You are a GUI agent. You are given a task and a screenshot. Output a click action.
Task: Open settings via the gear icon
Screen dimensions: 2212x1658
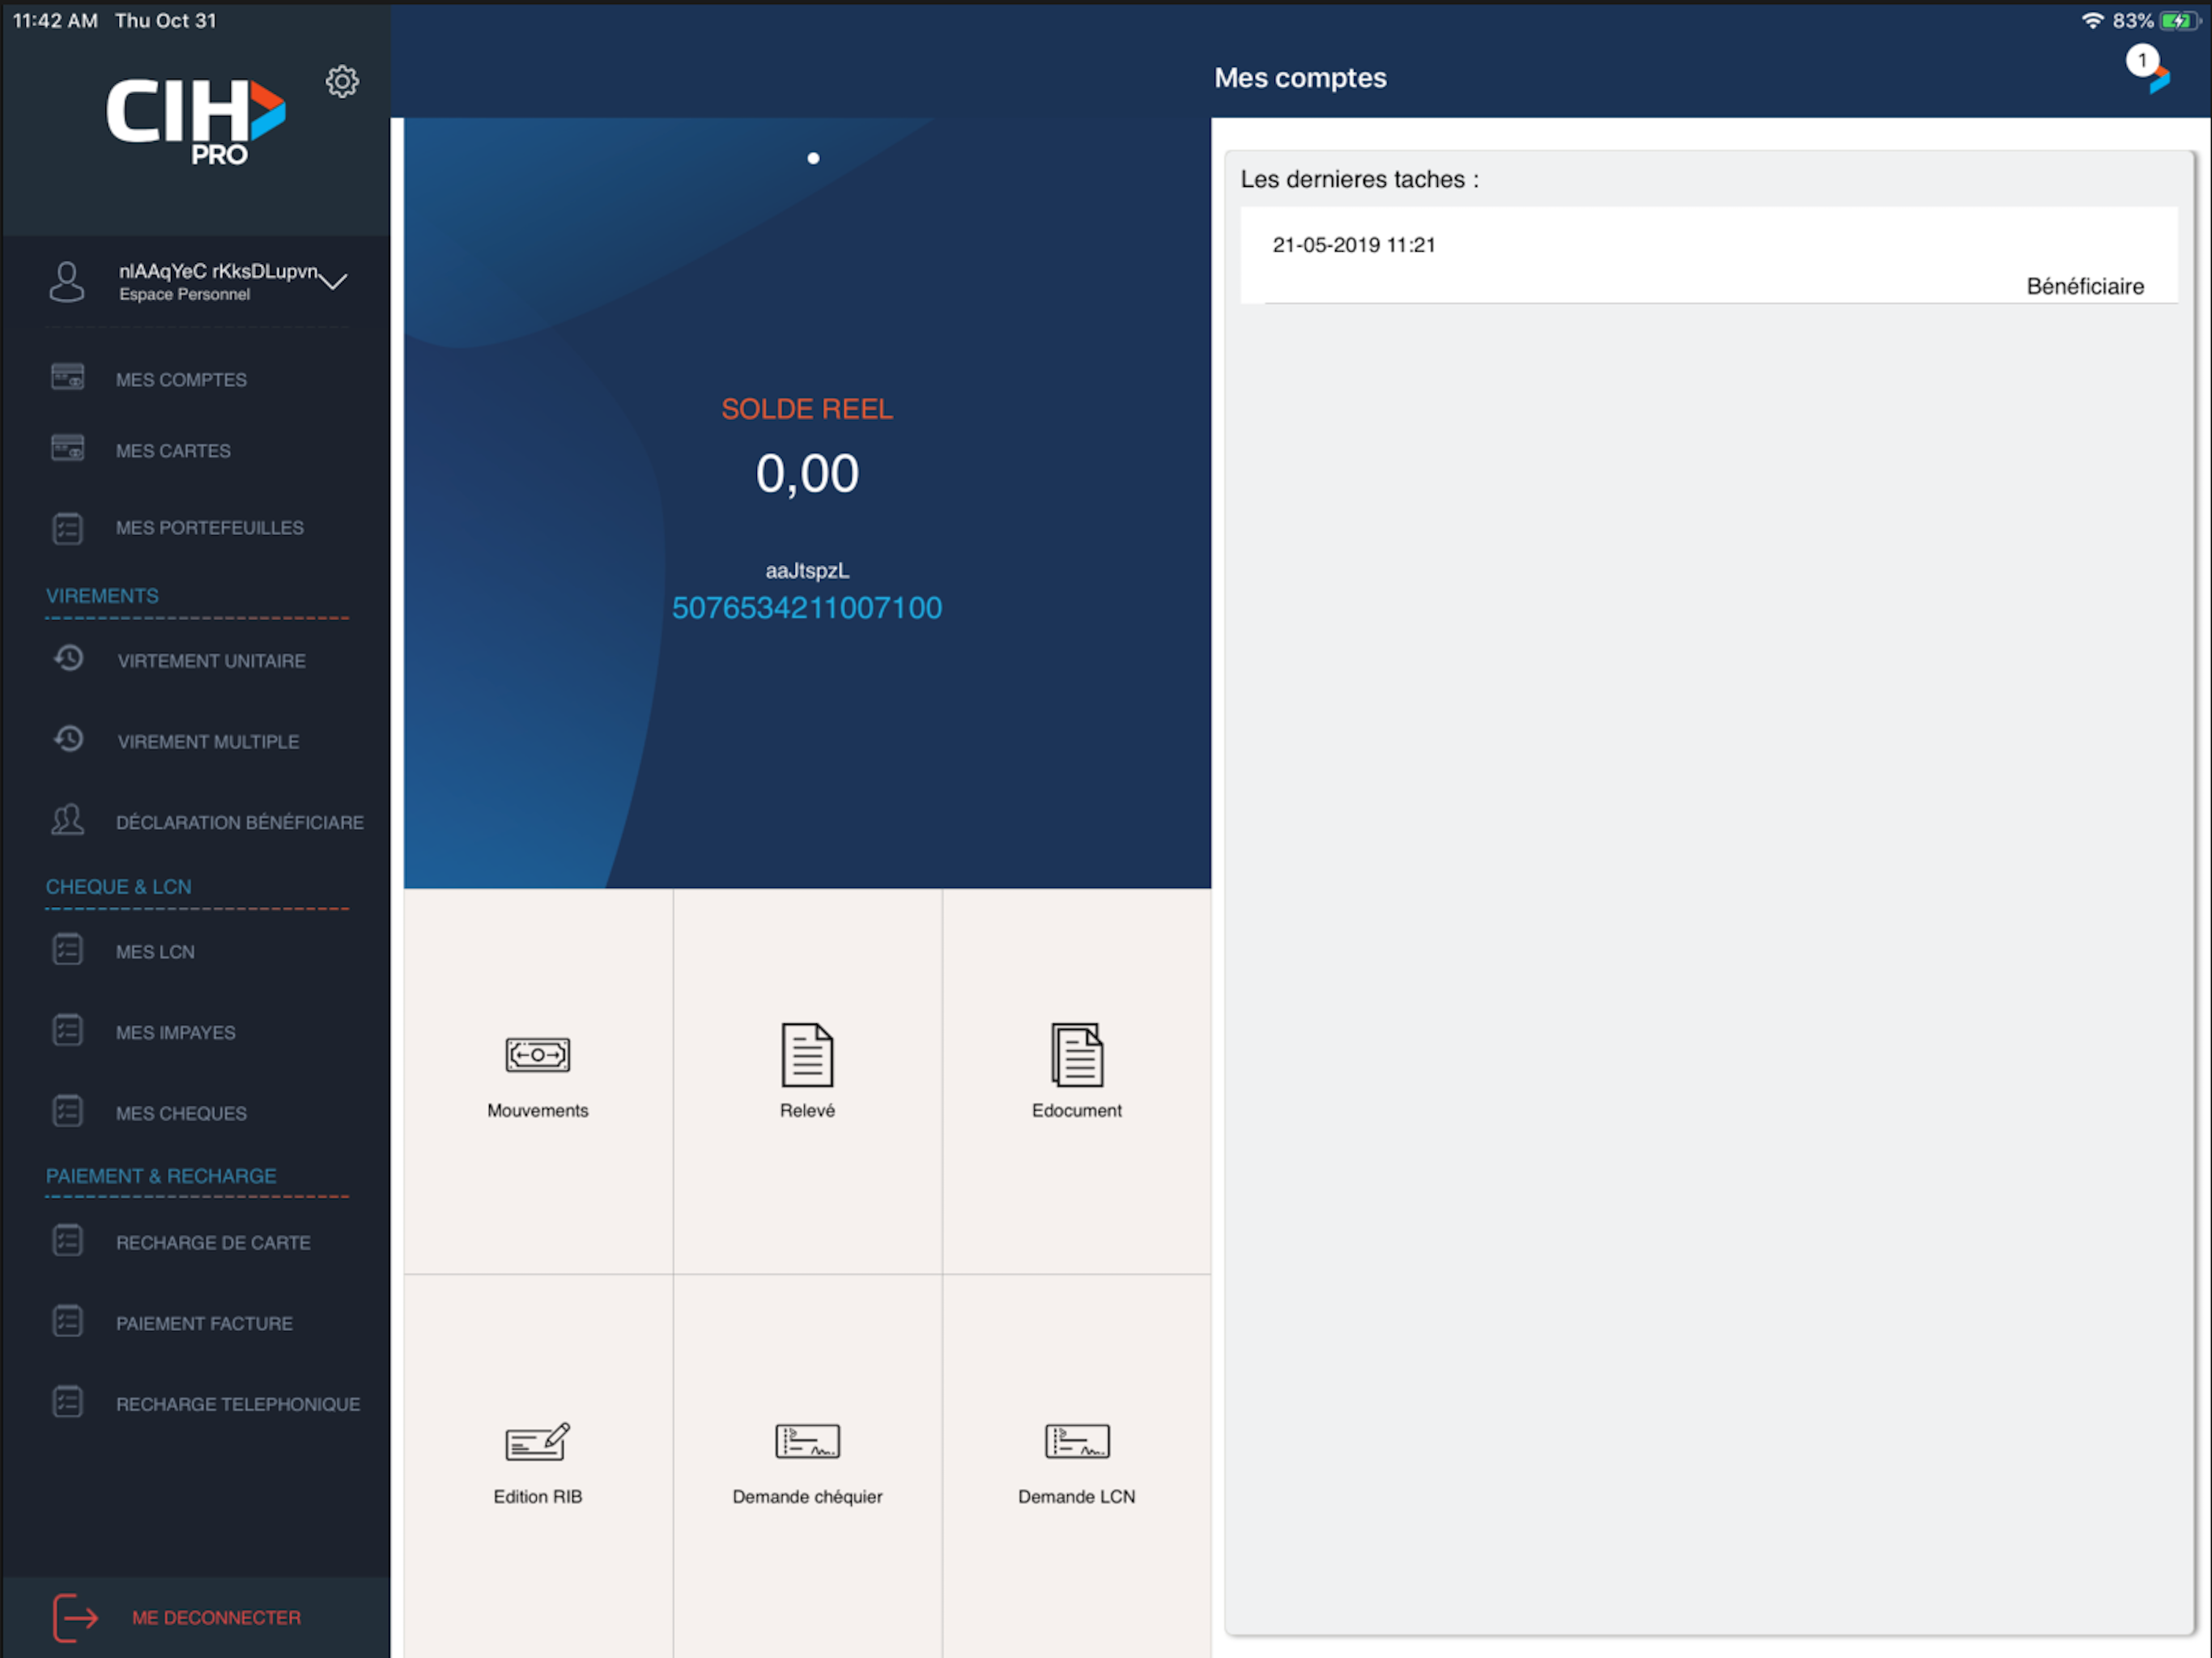(342, 82)
